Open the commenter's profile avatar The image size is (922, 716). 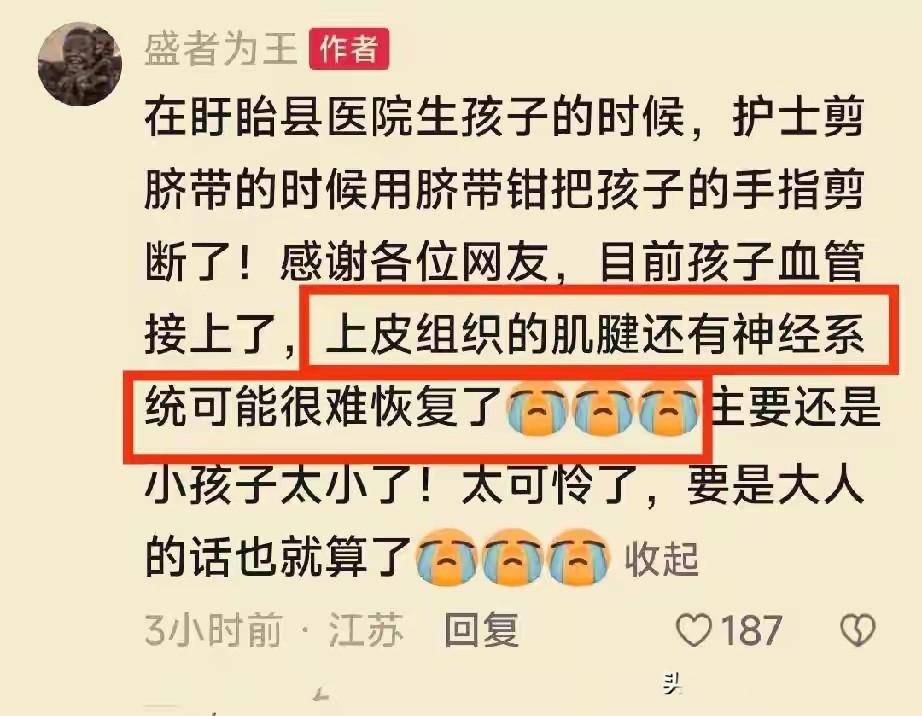pyautogui.click(x=79, y=63)
